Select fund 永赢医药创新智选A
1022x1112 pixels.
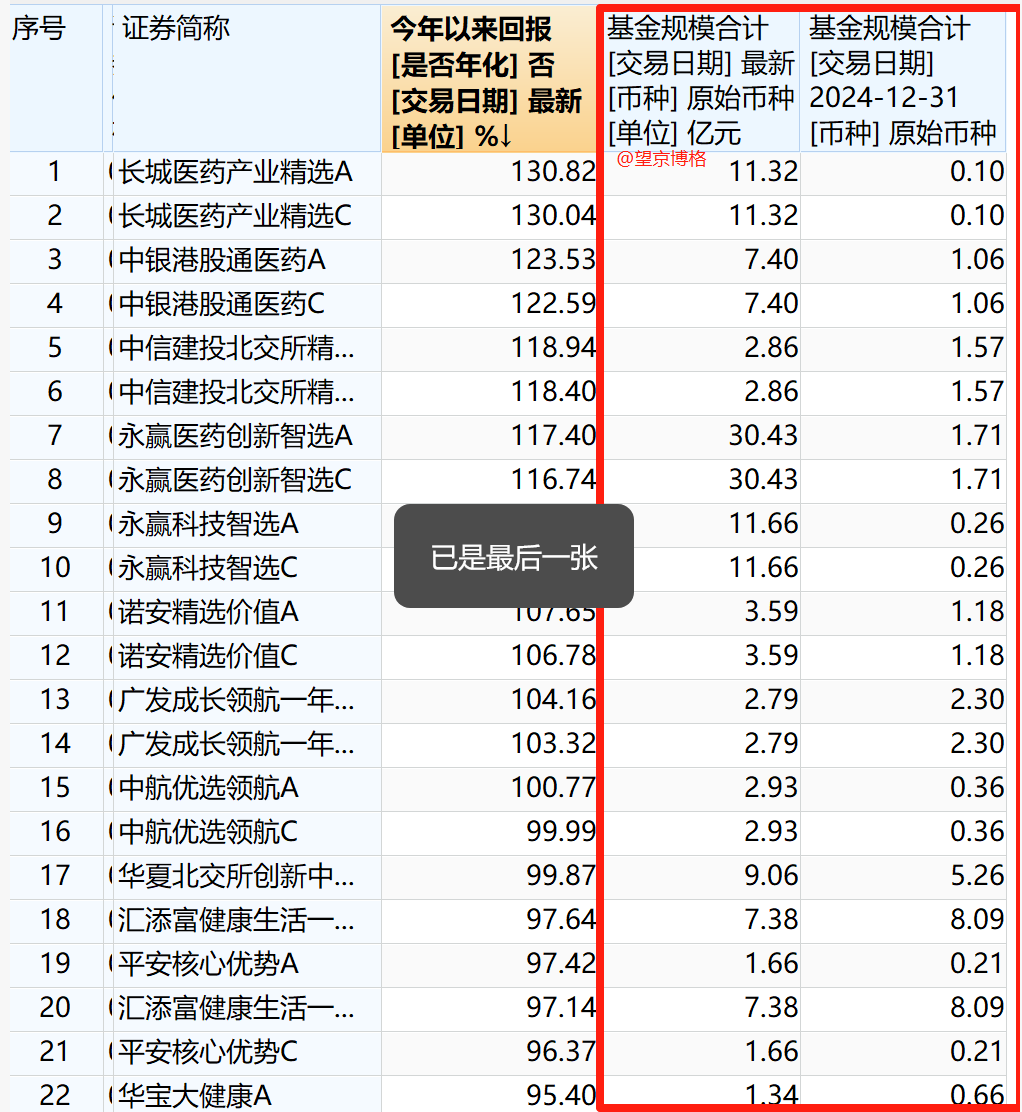click(235, 436)
